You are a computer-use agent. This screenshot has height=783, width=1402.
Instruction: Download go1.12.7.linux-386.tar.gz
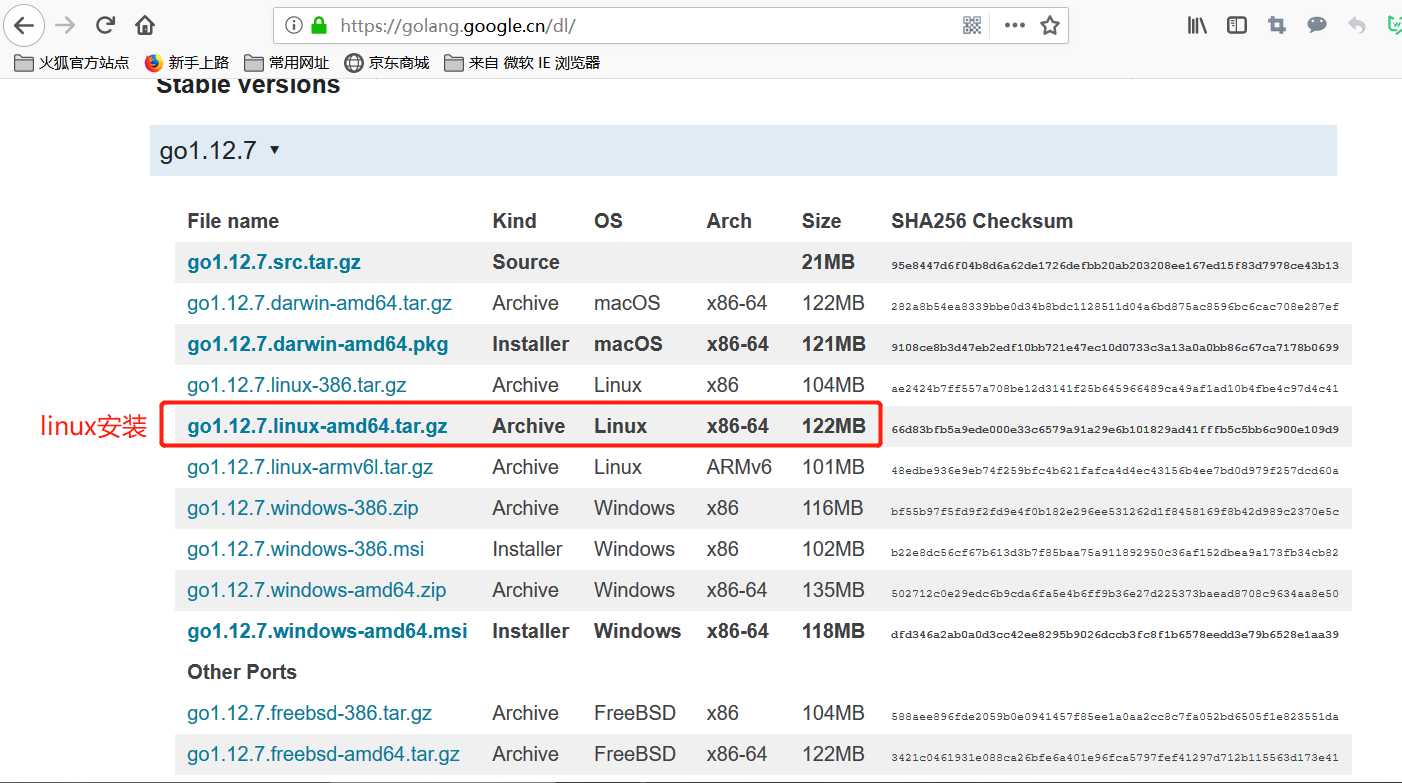point(297,385)
